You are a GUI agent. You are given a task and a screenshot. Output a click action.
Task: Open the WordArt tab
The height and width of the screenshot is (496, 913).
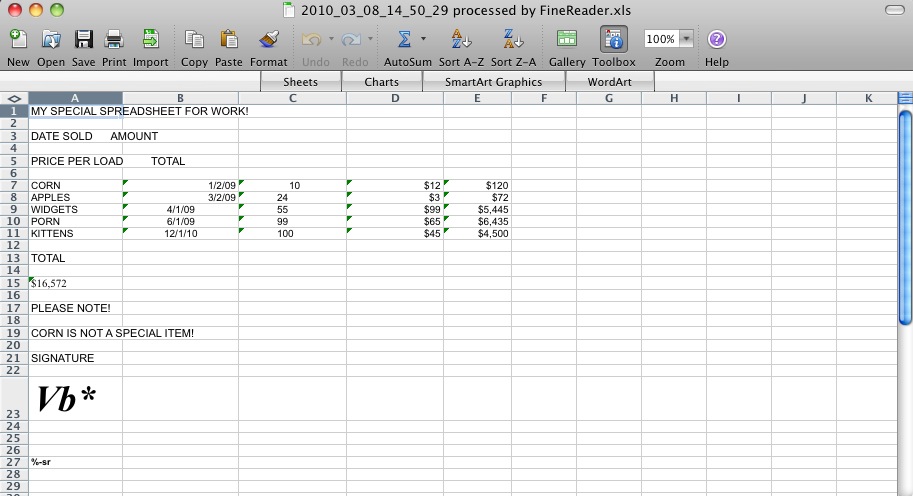click(x=610, y=82)
